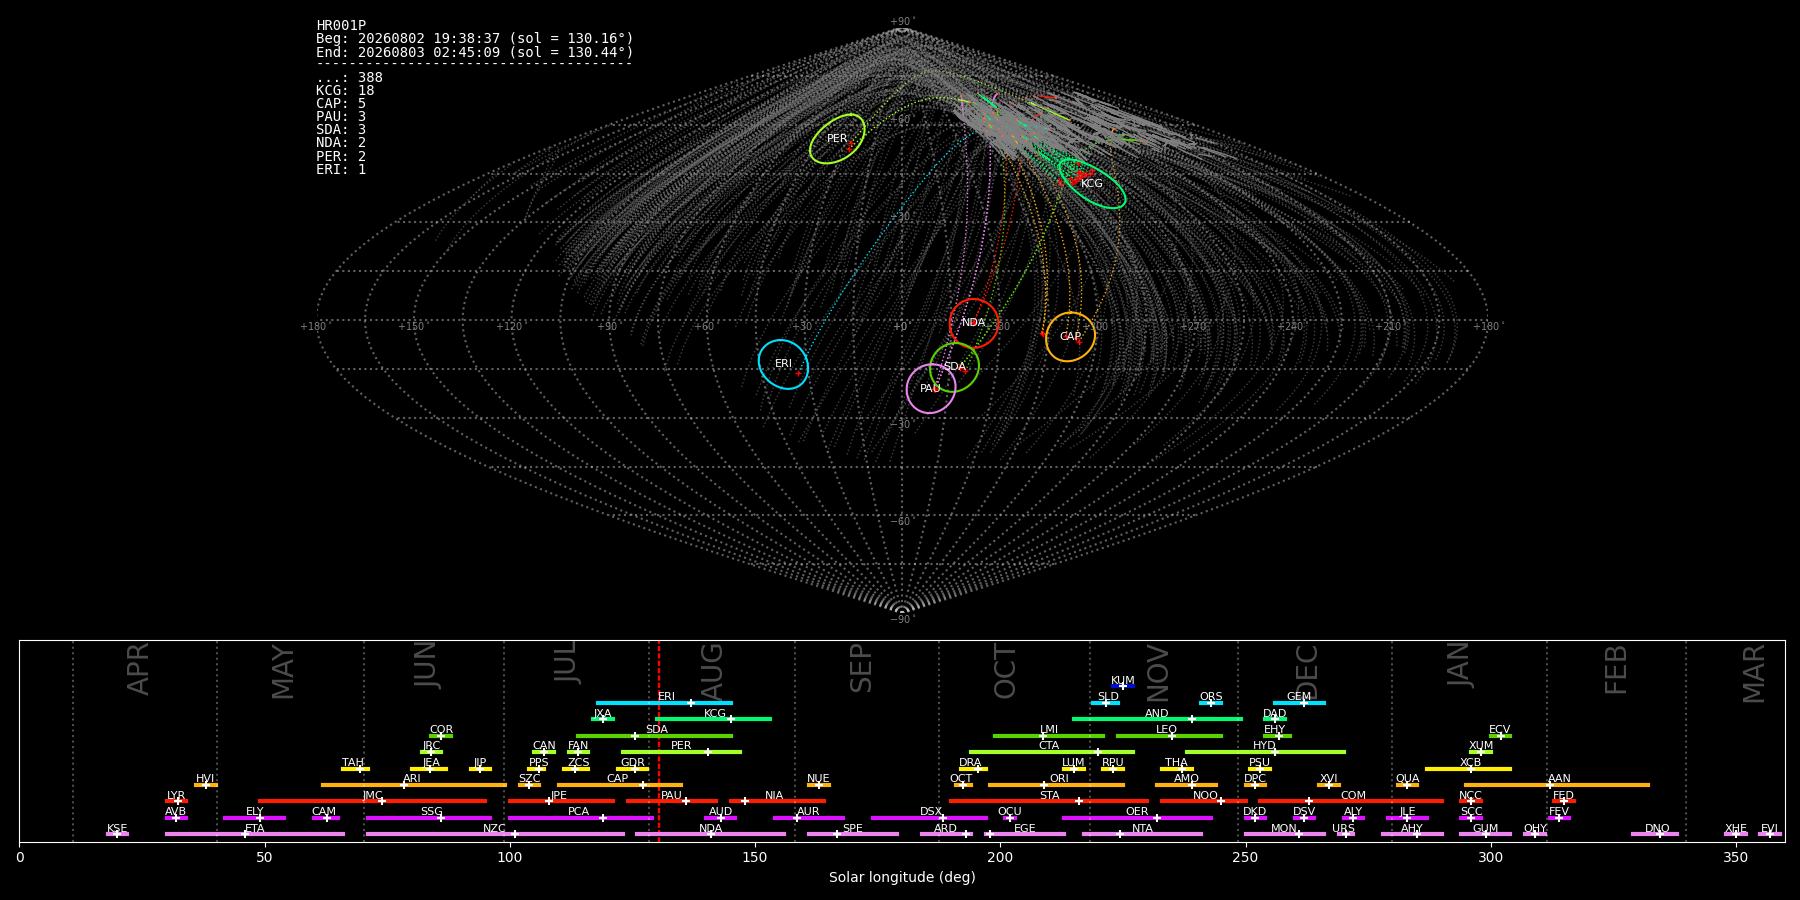
Task: Click the AUG month label in timeline
Action: (712, 673)
